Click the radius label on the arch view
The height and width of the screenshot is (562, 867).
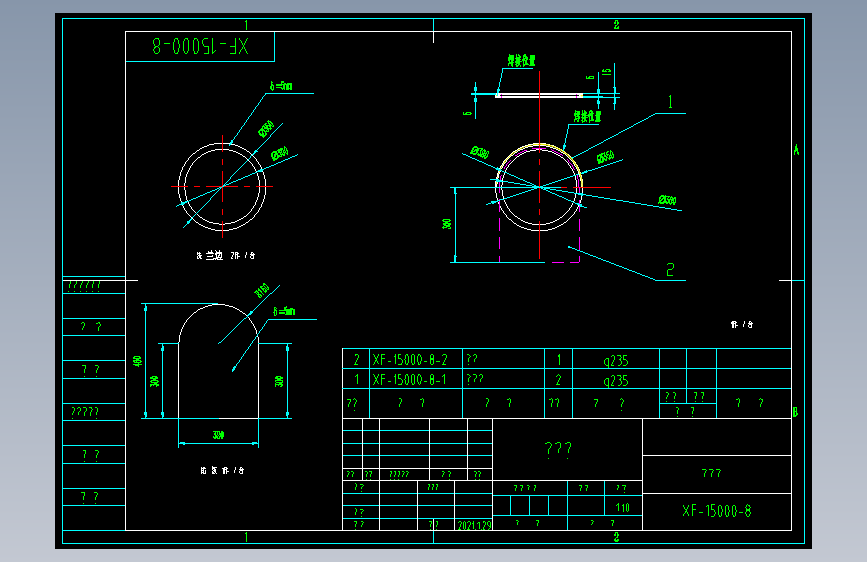262,290
